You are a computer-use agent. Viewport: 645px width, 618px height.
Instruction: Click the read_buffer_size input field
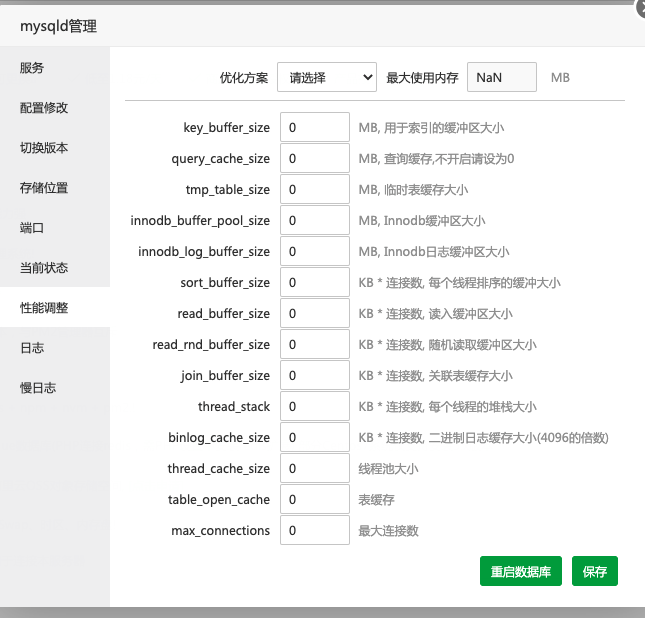point(315,314)
